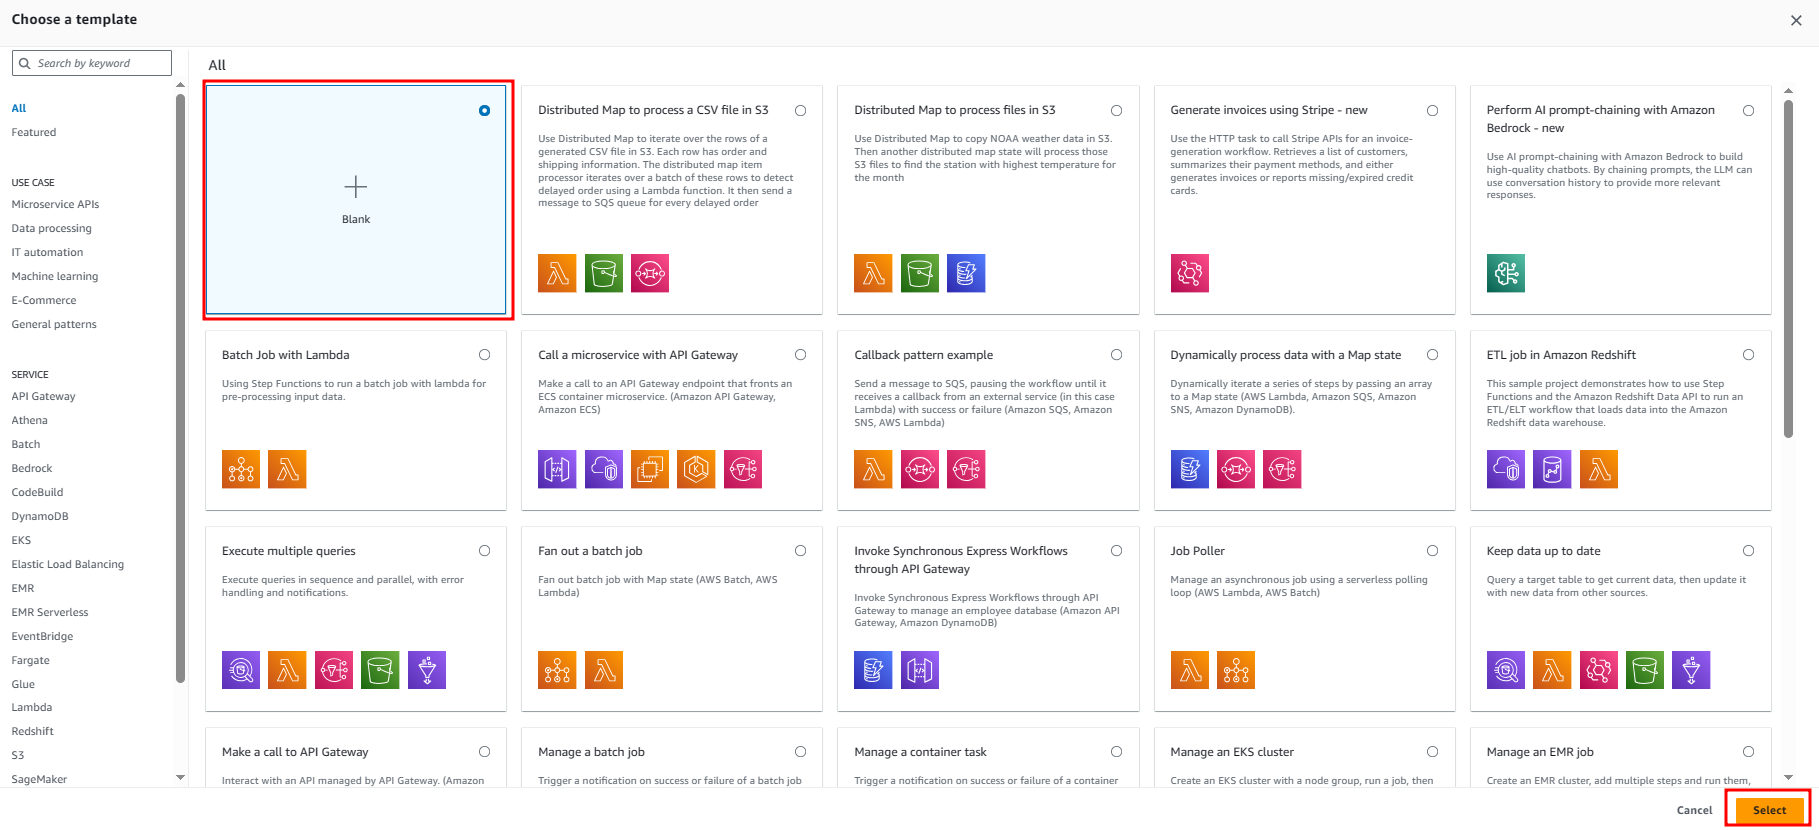
Task: Select Distributed Map to process a CSV file radio
Action: tap(800, 110)
